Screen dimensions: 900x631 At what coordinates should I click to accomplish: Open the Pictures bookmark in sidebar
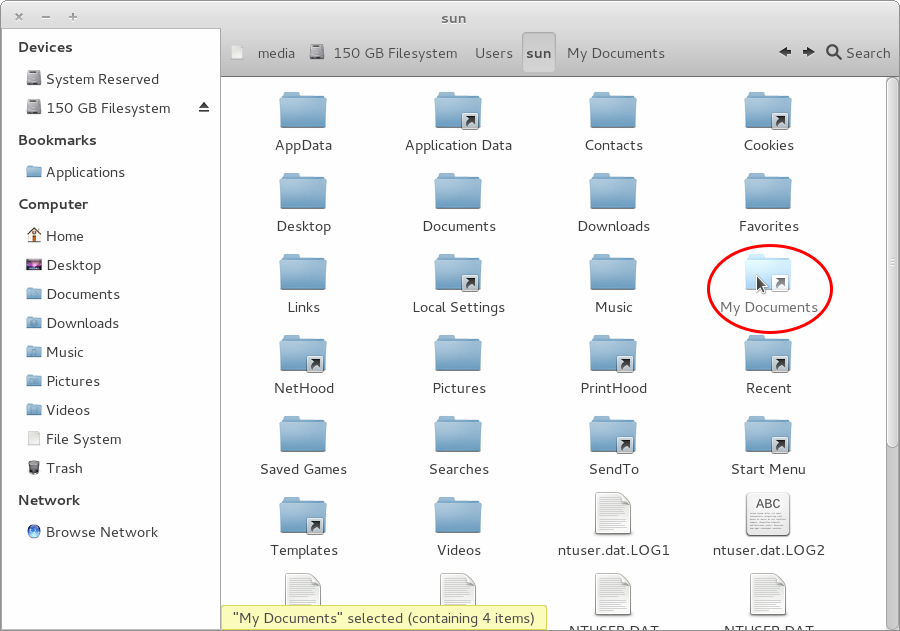click(72, 381)
